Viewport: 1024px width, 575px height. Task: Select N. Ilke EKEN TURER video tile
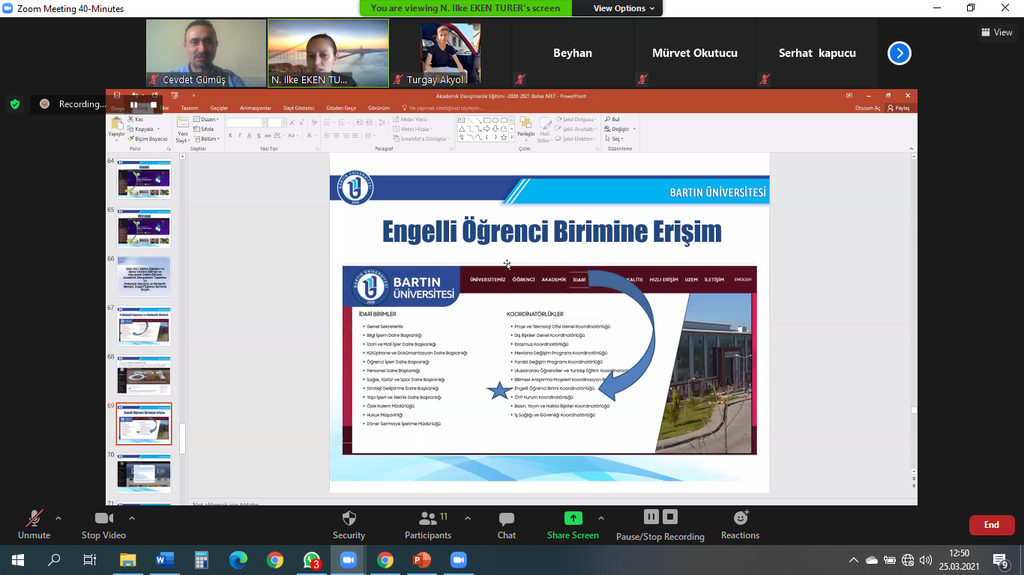[x=328, y=53]
